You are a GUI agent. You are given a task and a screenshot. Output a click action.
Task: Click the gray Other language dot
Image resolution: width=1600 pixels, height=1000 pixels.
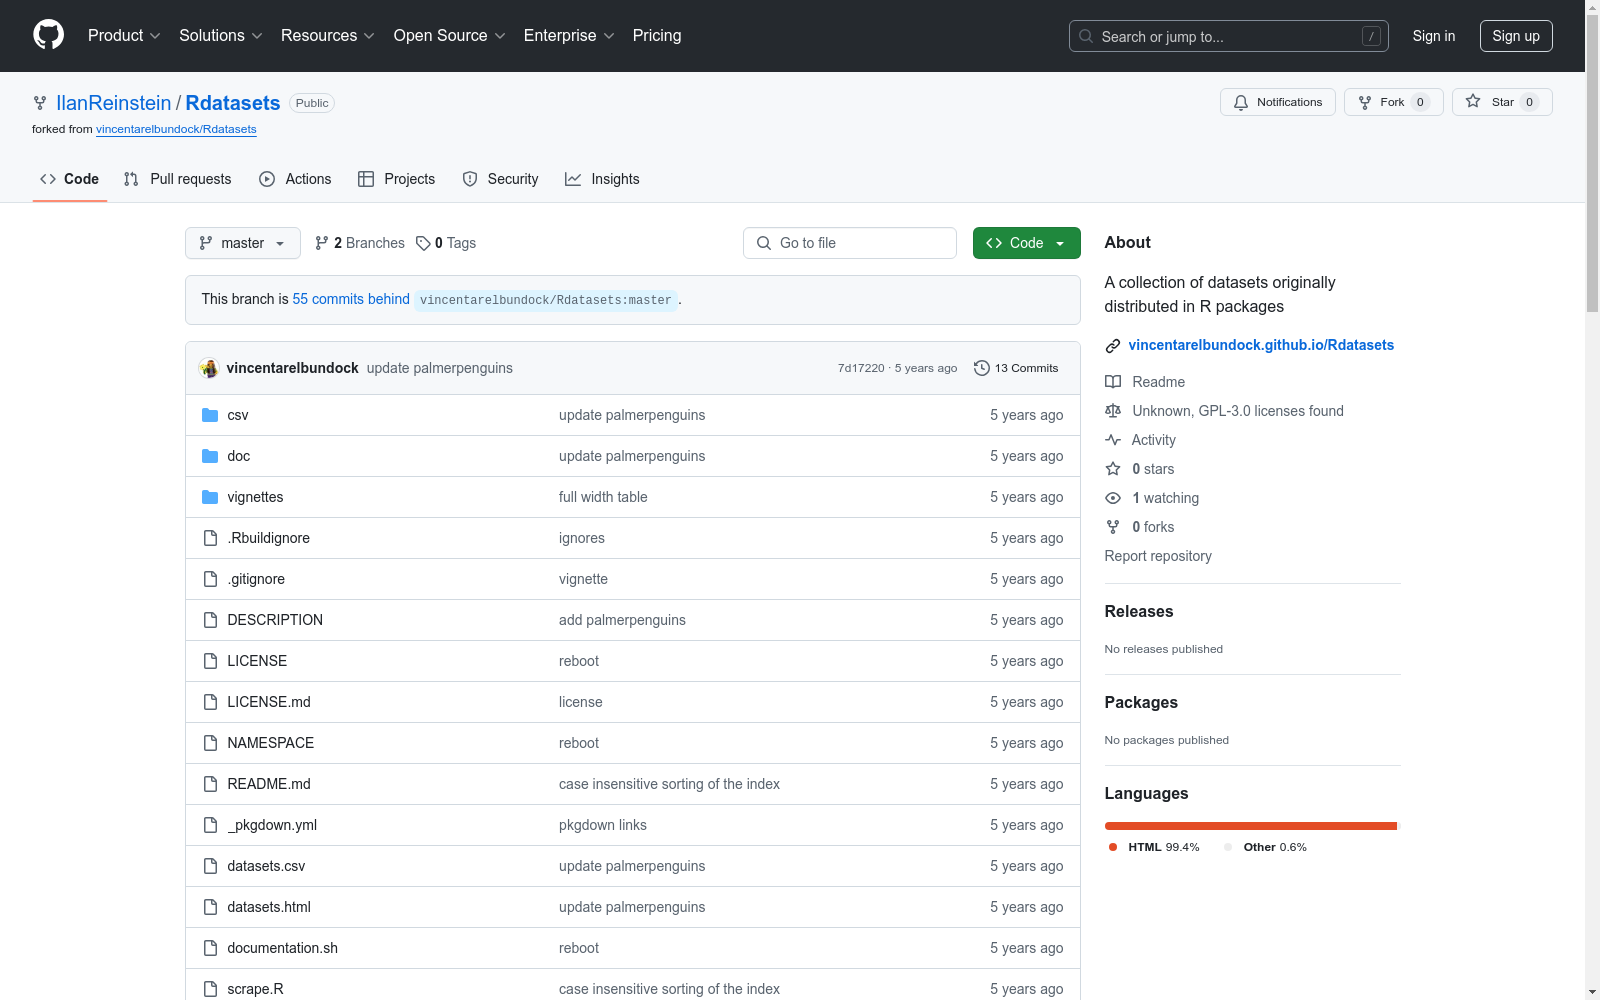click(1228, 847)
